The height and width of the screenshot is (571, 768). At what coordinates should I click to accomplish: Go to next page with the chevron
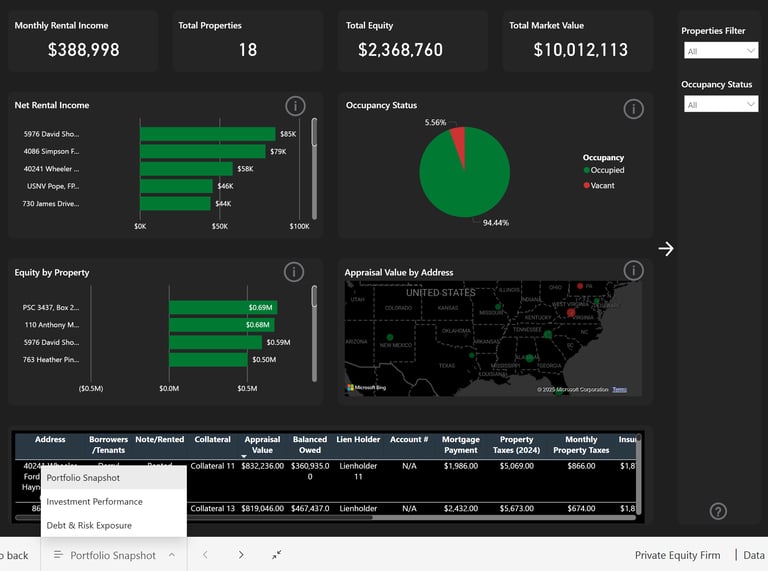[x=240, y=555]
